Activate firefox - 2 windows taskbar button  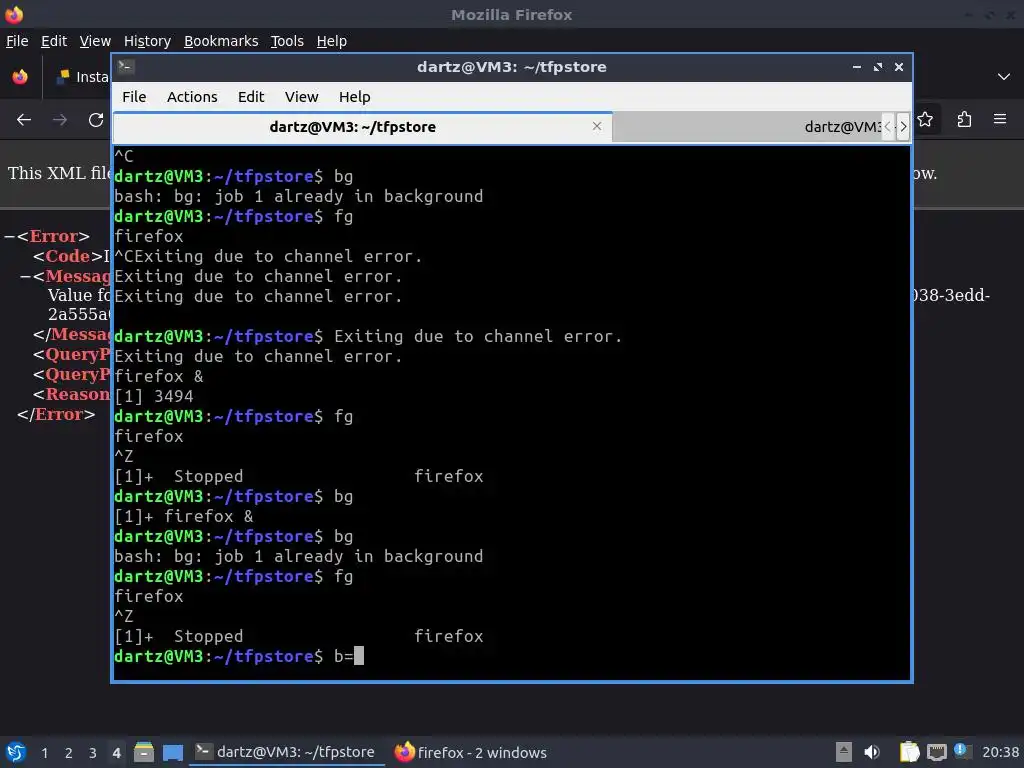472,752
